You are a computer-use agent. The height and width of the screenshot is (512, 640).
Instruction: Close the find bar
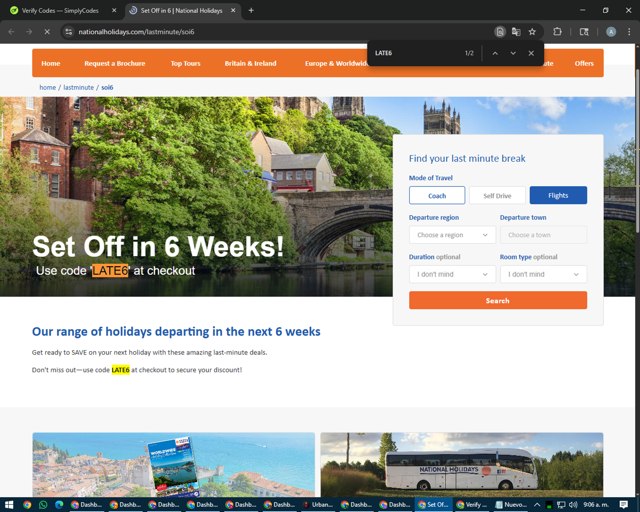click(531, 53)
